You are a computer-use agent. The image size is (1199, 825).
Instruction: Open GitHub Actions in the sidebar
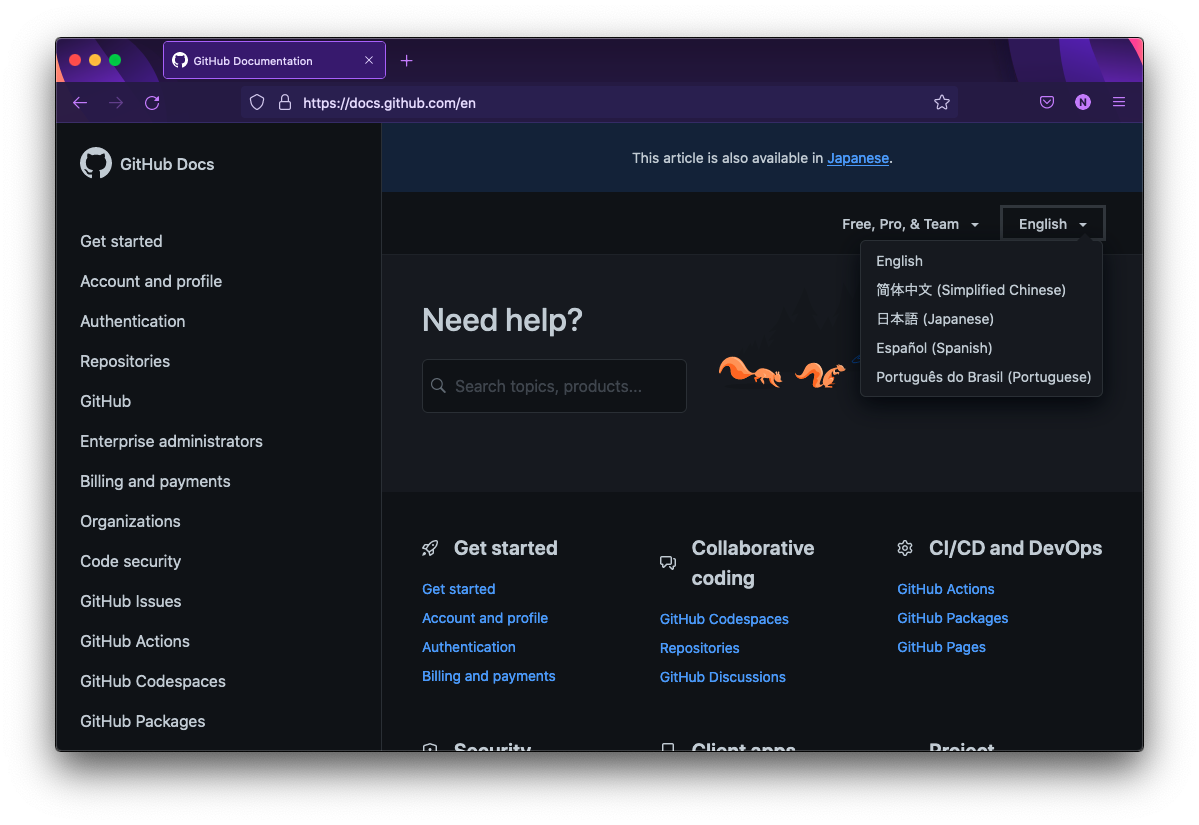click(135, 641)
